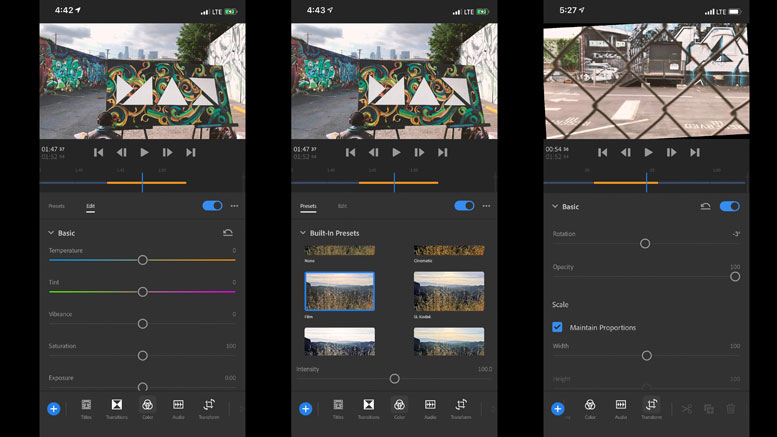This screenshot has width=777, height=437.
Task: Open Audio tool on the middle phone
Action: [430, 409]
